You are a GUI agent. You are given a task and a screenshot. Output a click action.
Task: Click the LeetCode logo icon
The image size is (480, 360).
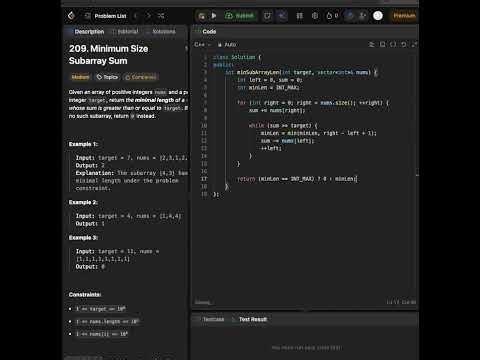(71, 16)
